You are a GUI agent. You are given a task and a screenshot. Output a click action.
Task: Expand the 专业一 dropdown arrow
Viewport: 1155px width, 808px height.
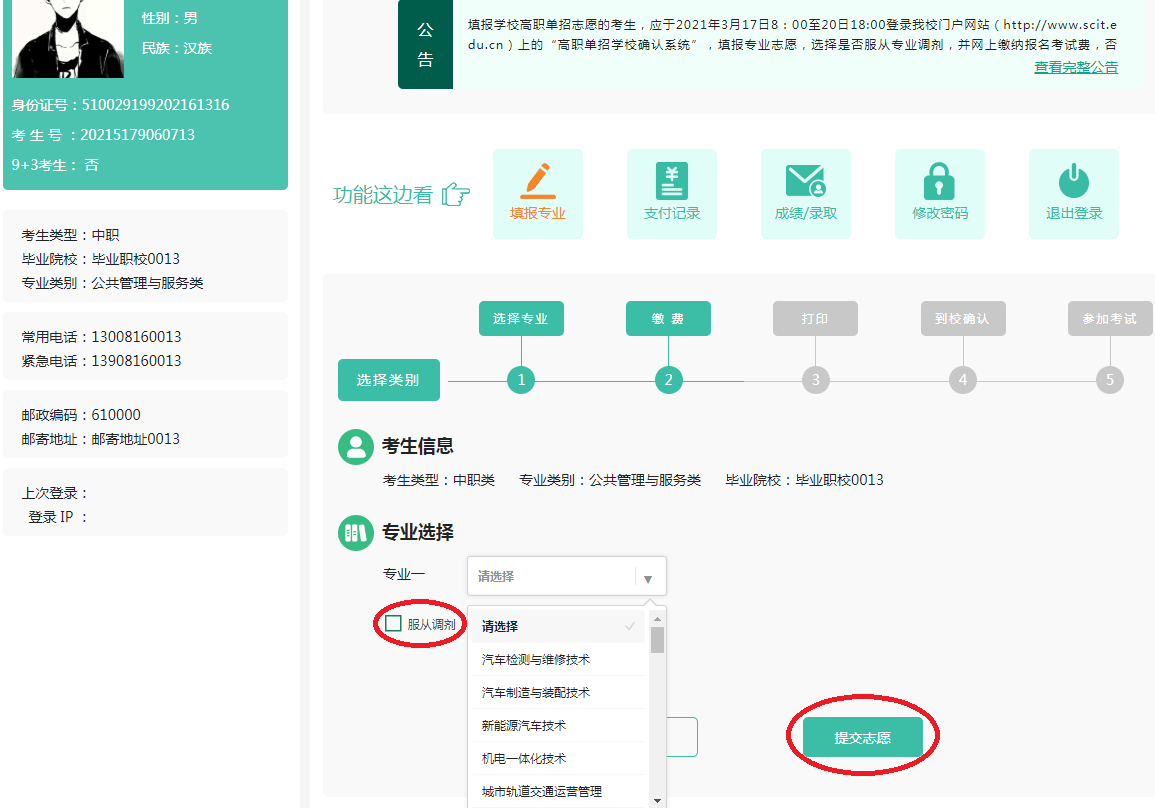click(648, 578)
